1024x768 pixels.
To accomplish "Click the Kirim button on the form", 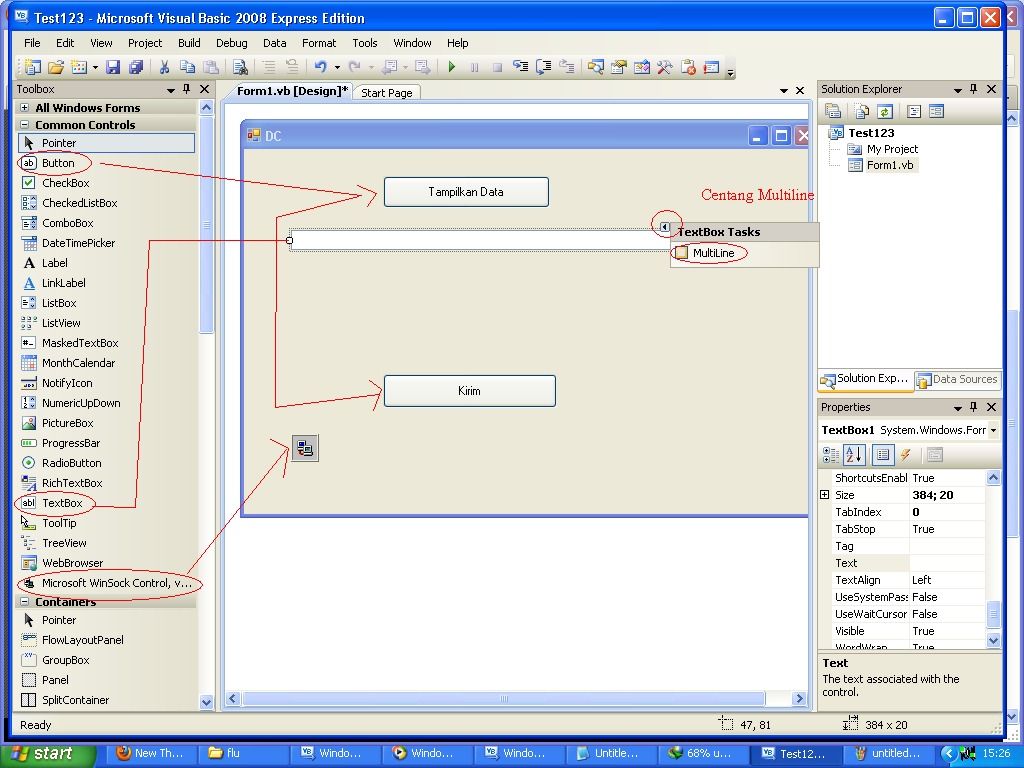I will click(x=470, y=391).
